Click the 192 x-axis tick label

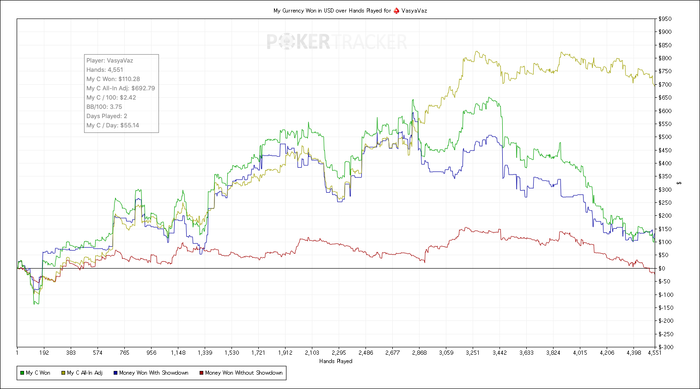pos(44,353)
